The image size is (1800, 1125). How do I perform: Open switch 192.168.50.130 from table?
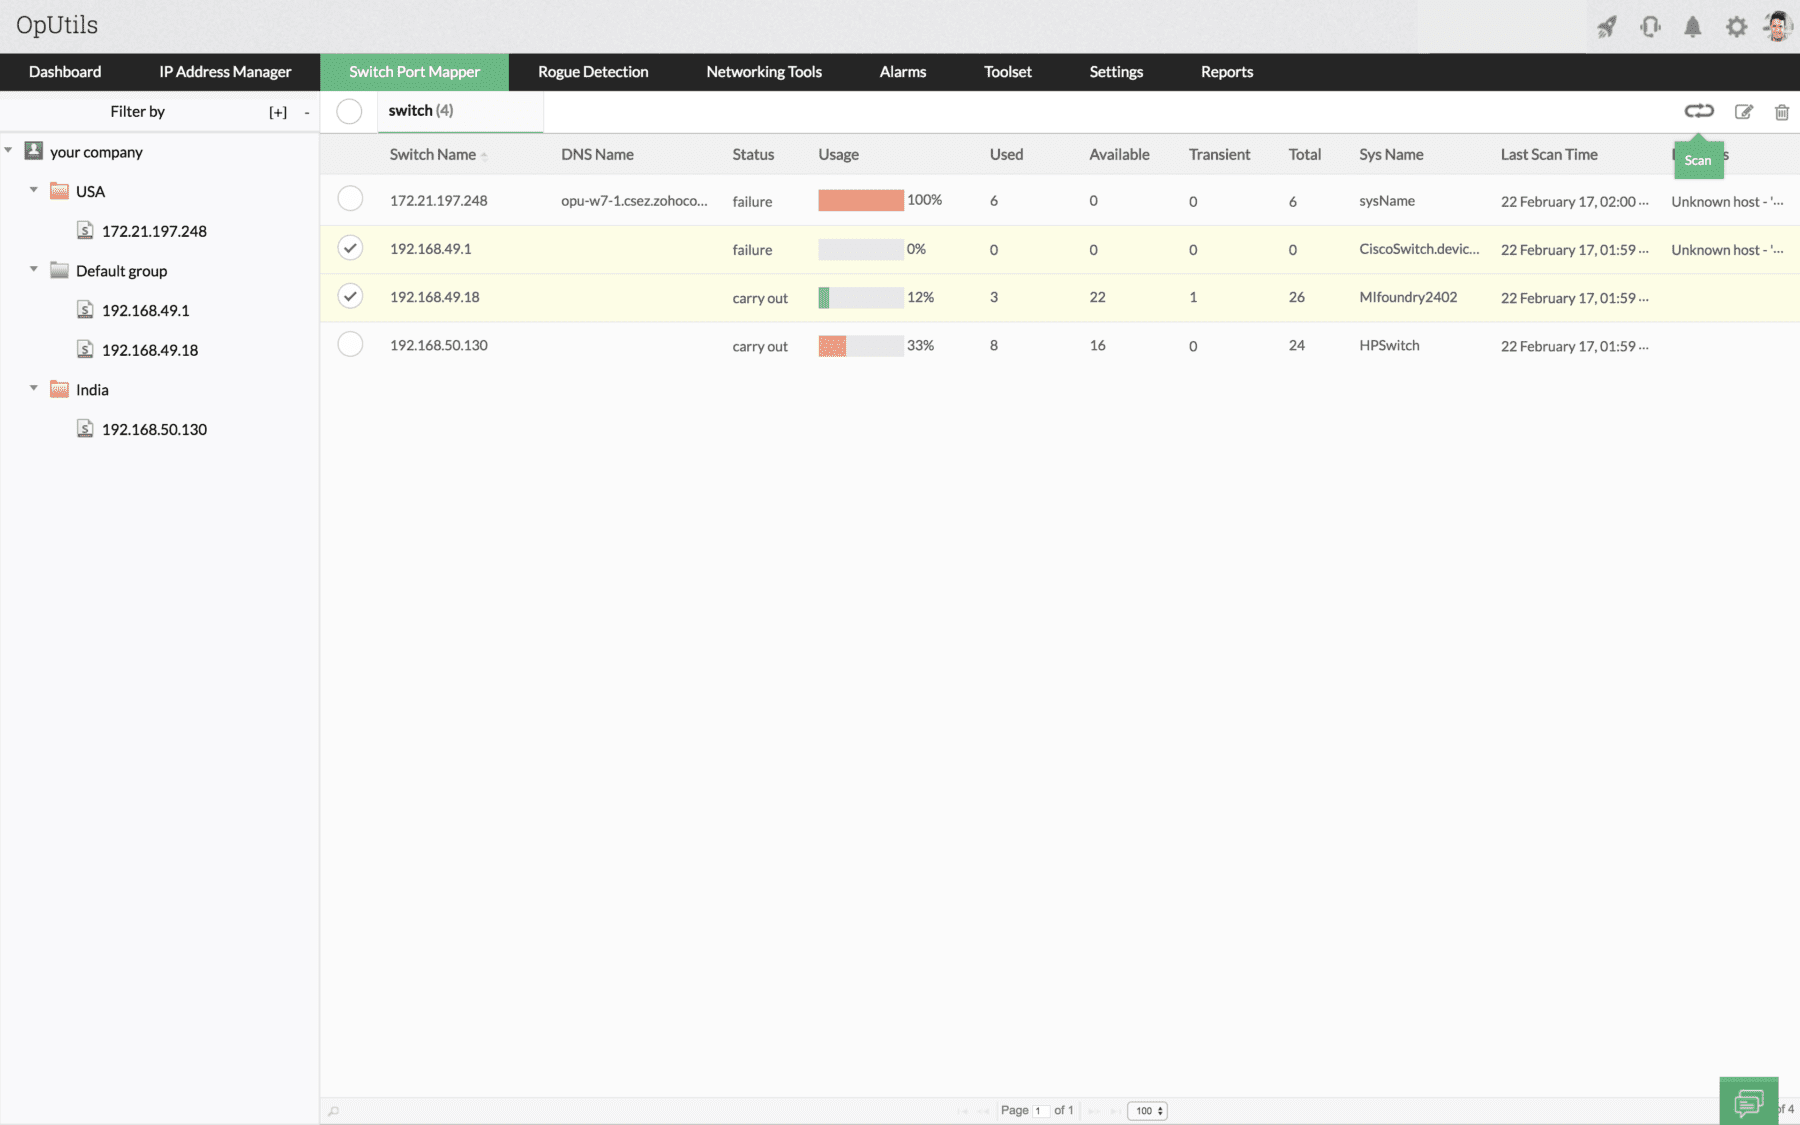point(439,345)
